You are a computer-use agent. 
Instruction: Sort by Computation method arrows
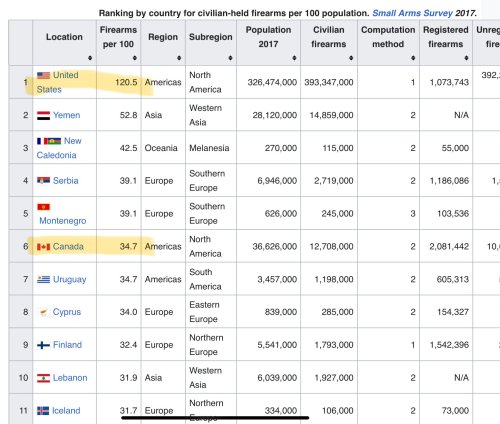point(413,58)
